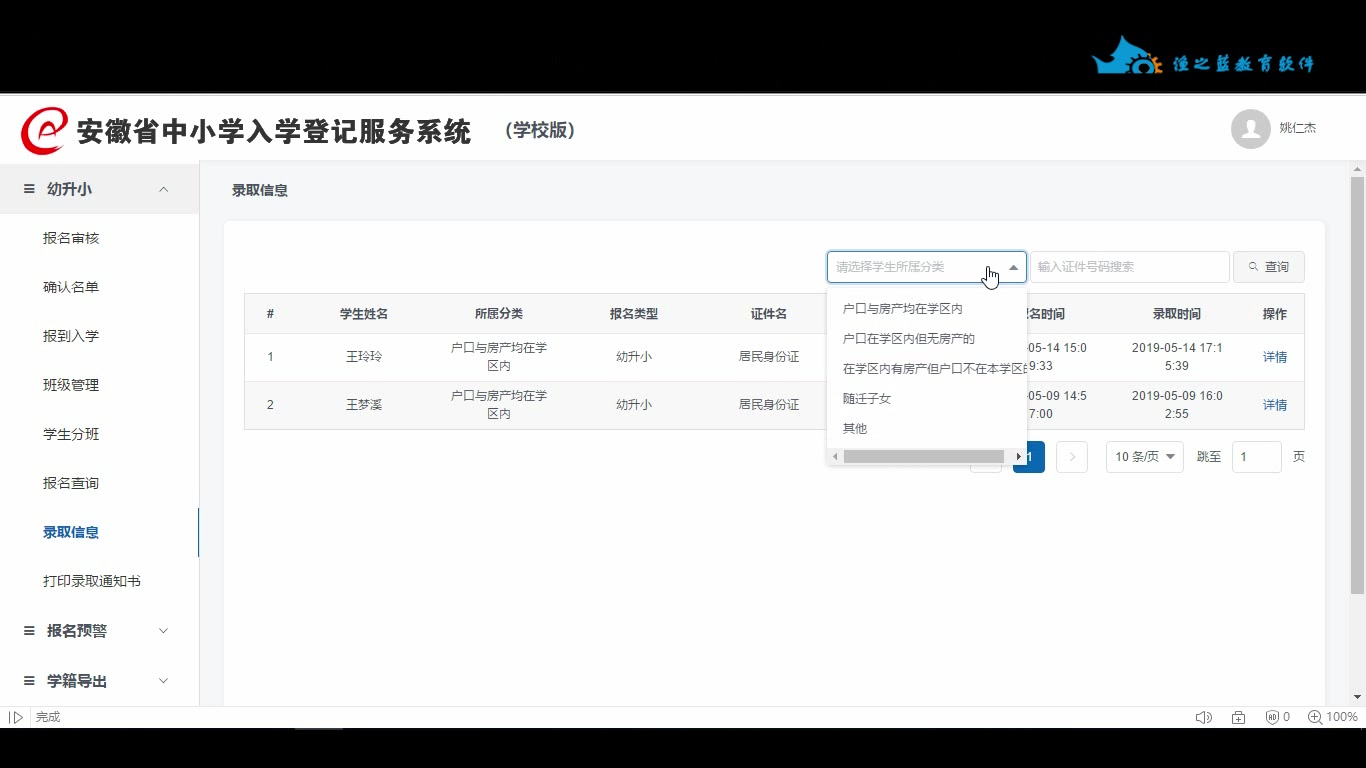Click the briefcase/add icon in the status bar
The image size is (1366, 768).
(1238, 717)
